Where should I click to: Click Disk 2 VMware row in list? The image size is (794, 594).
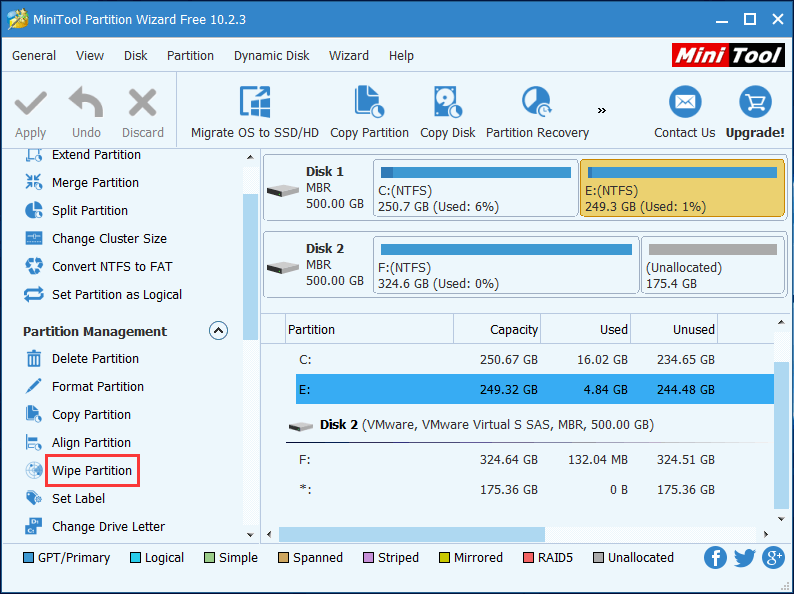[x=471, y=425]
